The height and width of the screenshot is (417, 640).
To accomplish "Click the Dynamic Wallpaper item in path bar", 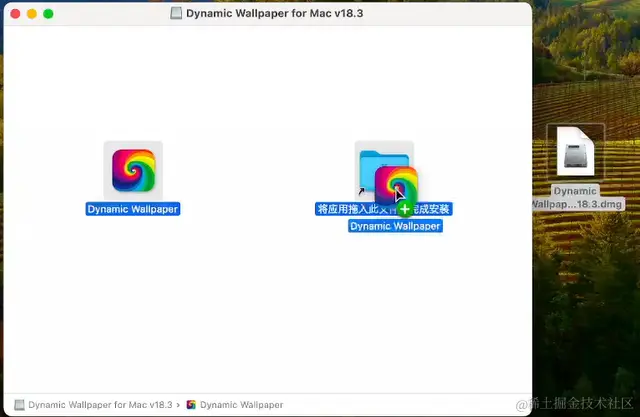I will 241,405.
